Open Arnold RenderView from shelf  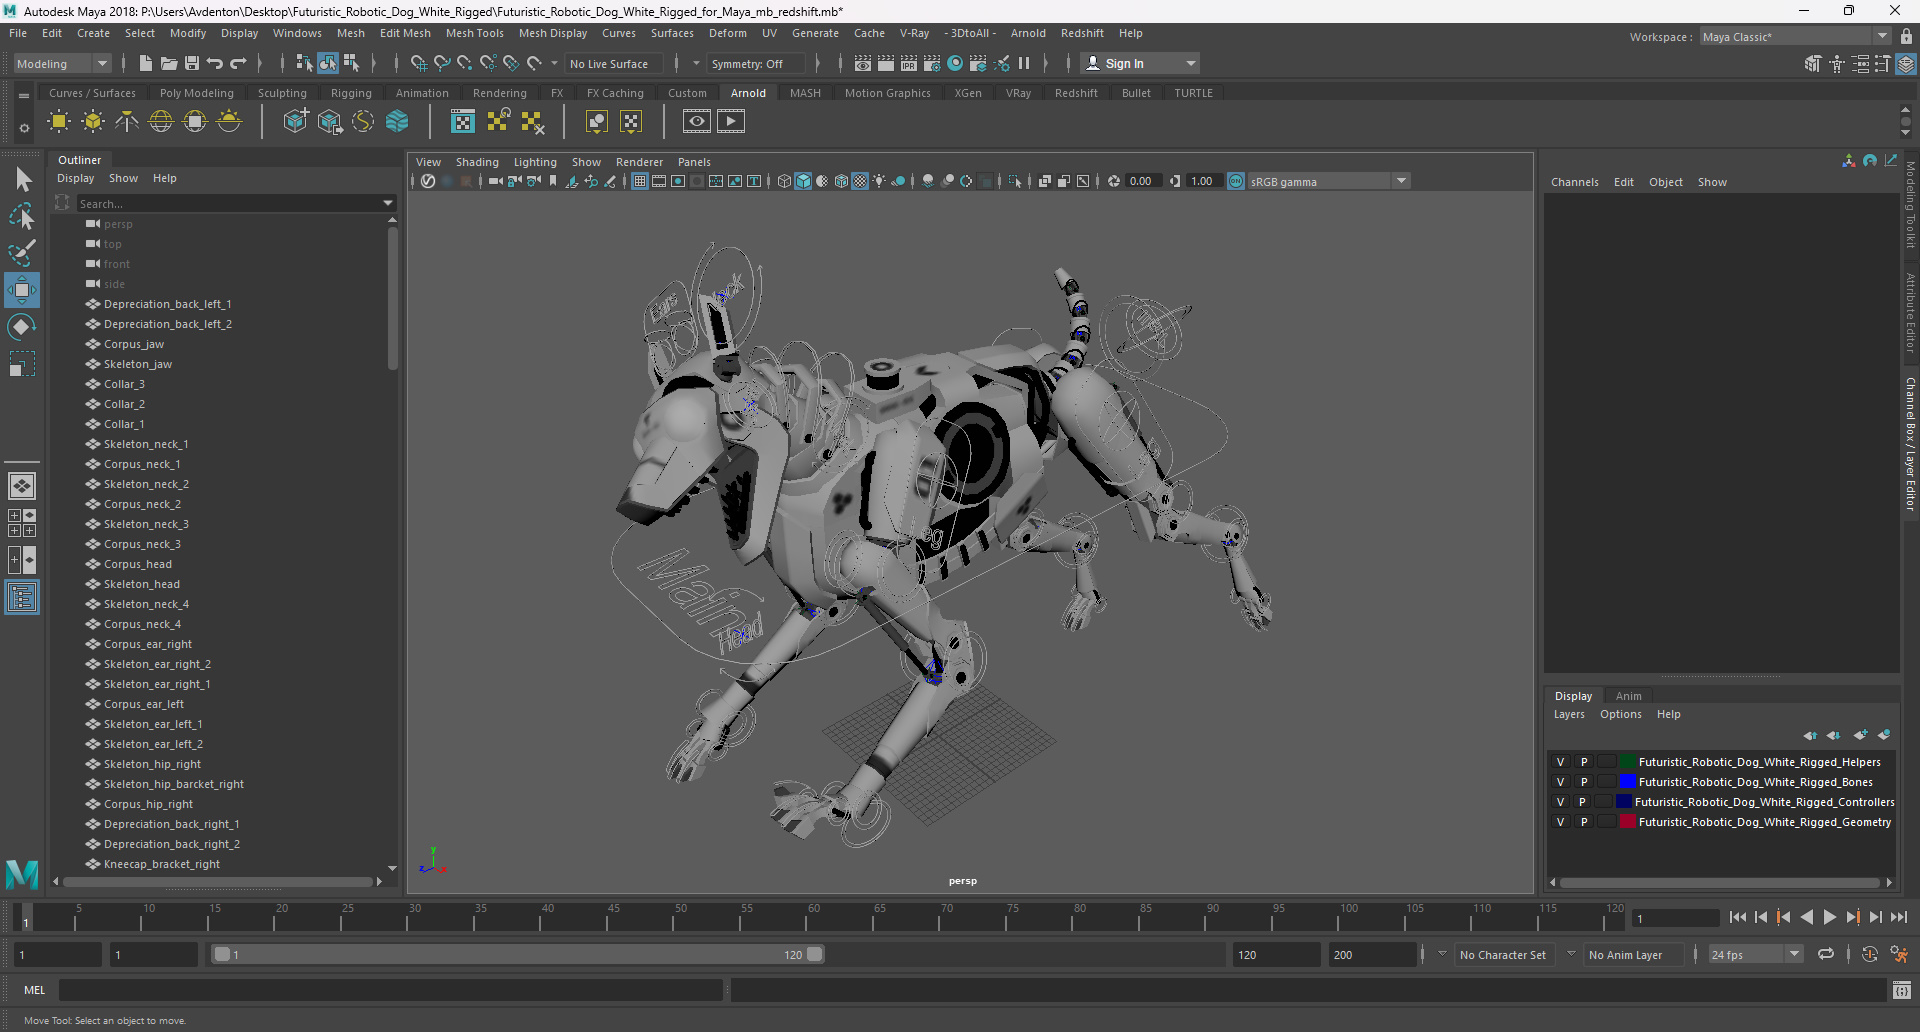[697, 122]
